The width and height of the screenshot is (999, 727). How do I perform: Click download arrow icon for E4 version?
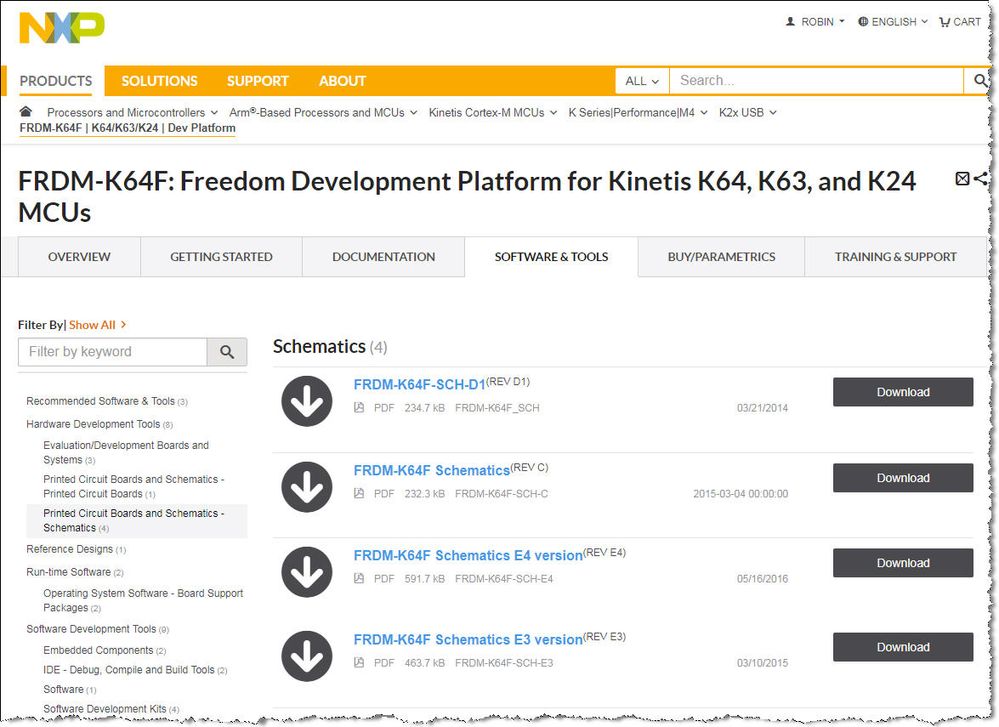tap(307, 572)
